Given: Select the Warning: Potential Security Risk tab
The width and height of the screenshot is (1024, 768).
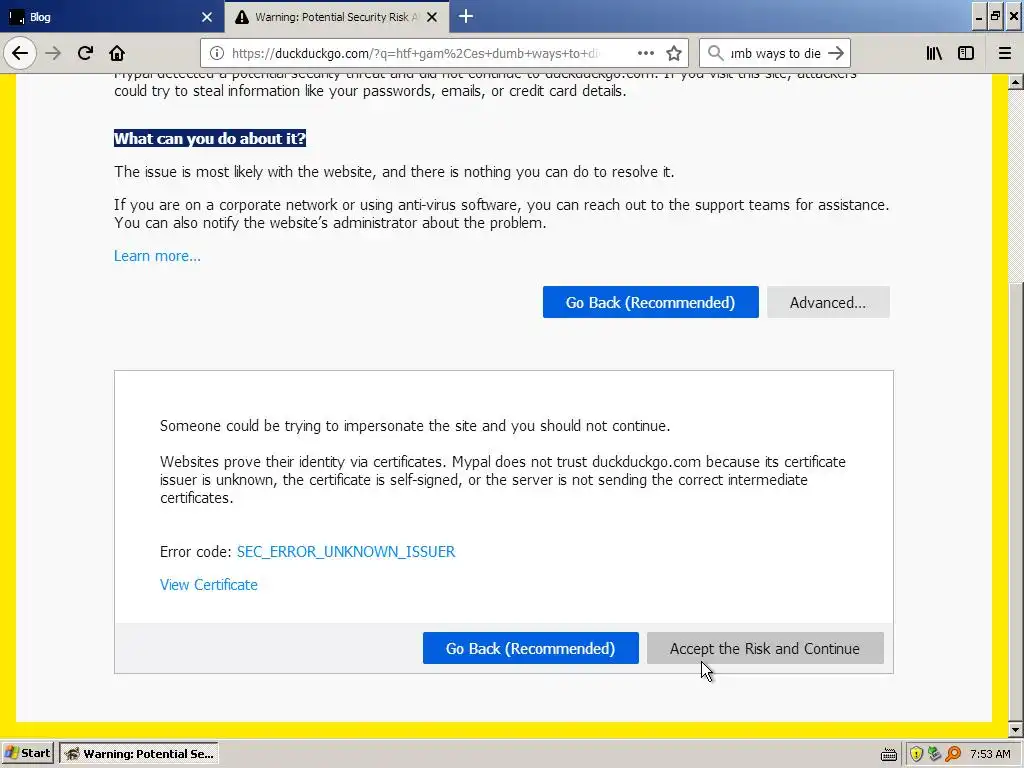Looking at the screenshot, I should (337, 16).
